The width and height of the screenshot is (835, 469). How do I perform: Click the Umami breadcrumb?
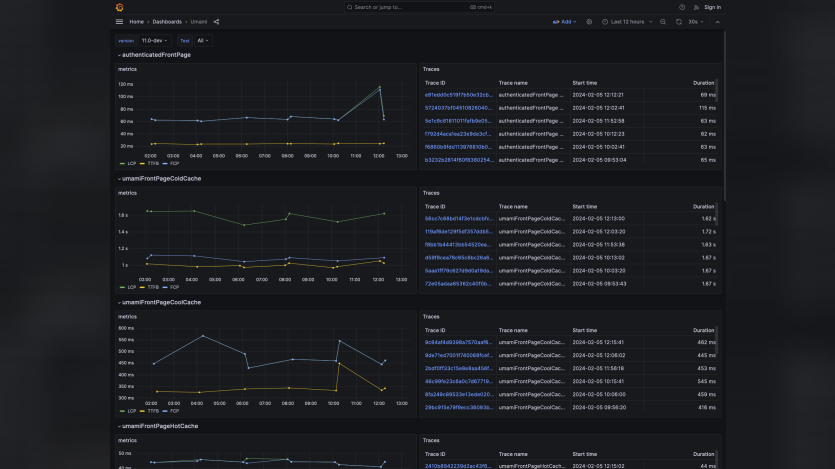(x=199, y=22)
